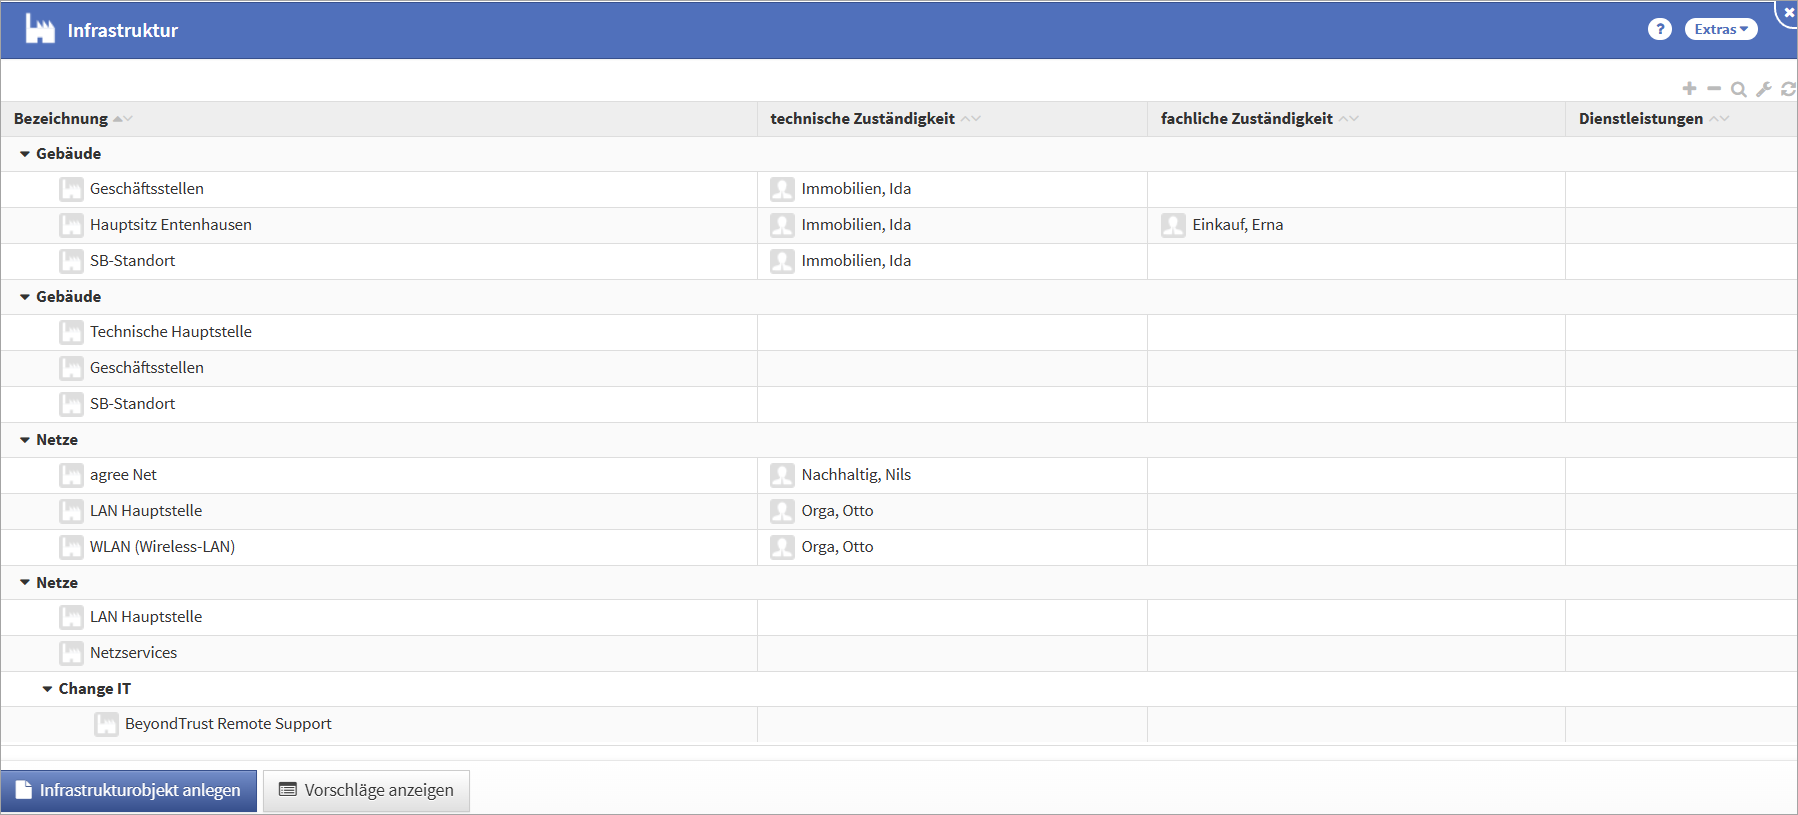The image size is (1798, 815).
Task: Refresh the table with reload icon
Action: (1788, 89)
